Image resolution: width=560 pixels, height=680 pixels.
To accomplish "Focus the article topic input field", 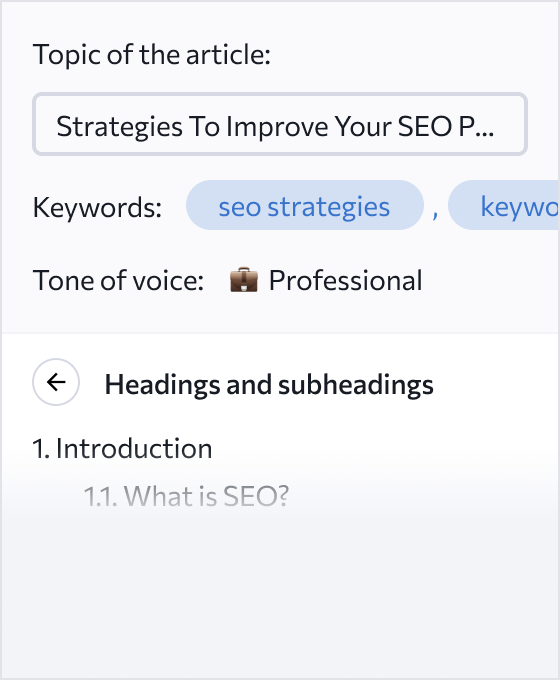I will (280, 124).
